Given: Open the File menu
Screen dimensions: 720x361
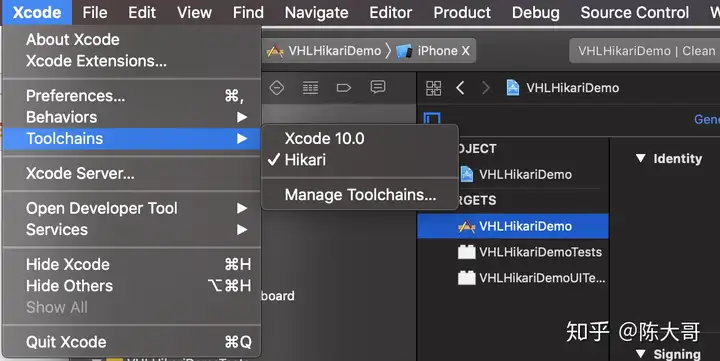Looking at the screenshot, I should [x=95, y=12].
